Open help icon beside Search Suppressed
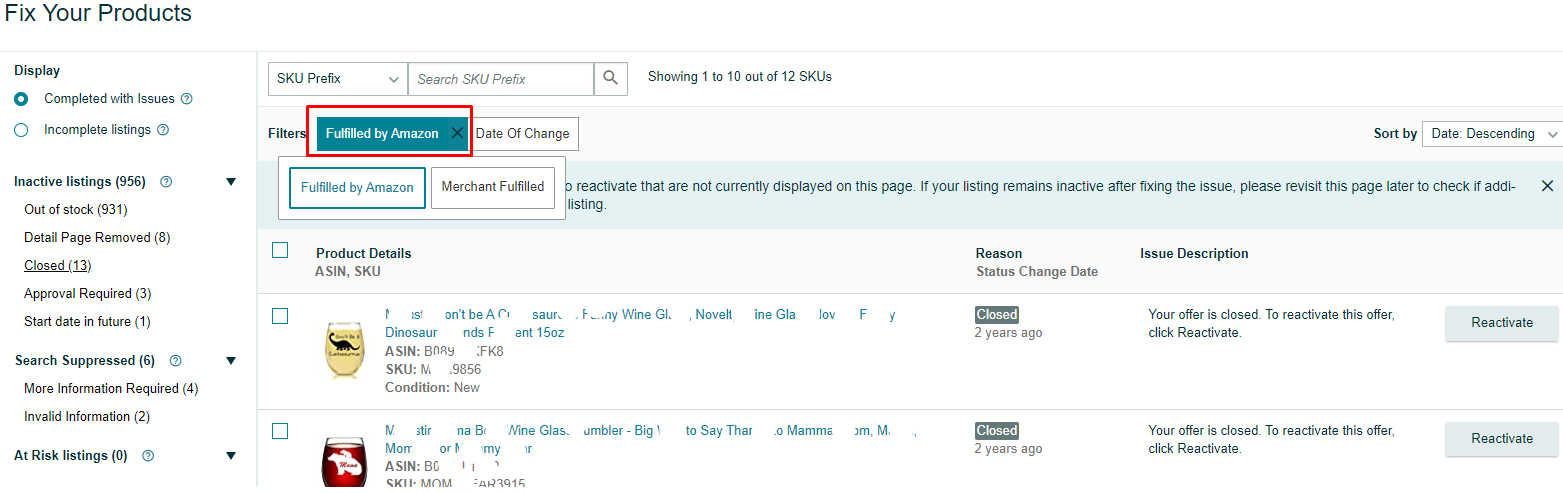This screenshot has height=493, width=1563. (x=176, y=361)
